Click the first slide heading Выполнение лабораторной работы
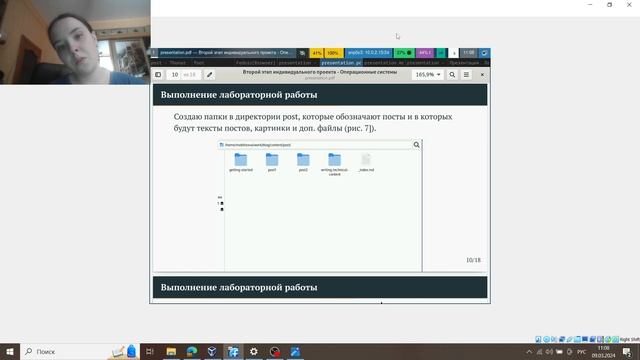Image resolution: width=640 pixels, height=360 pixels. (239, 95)
